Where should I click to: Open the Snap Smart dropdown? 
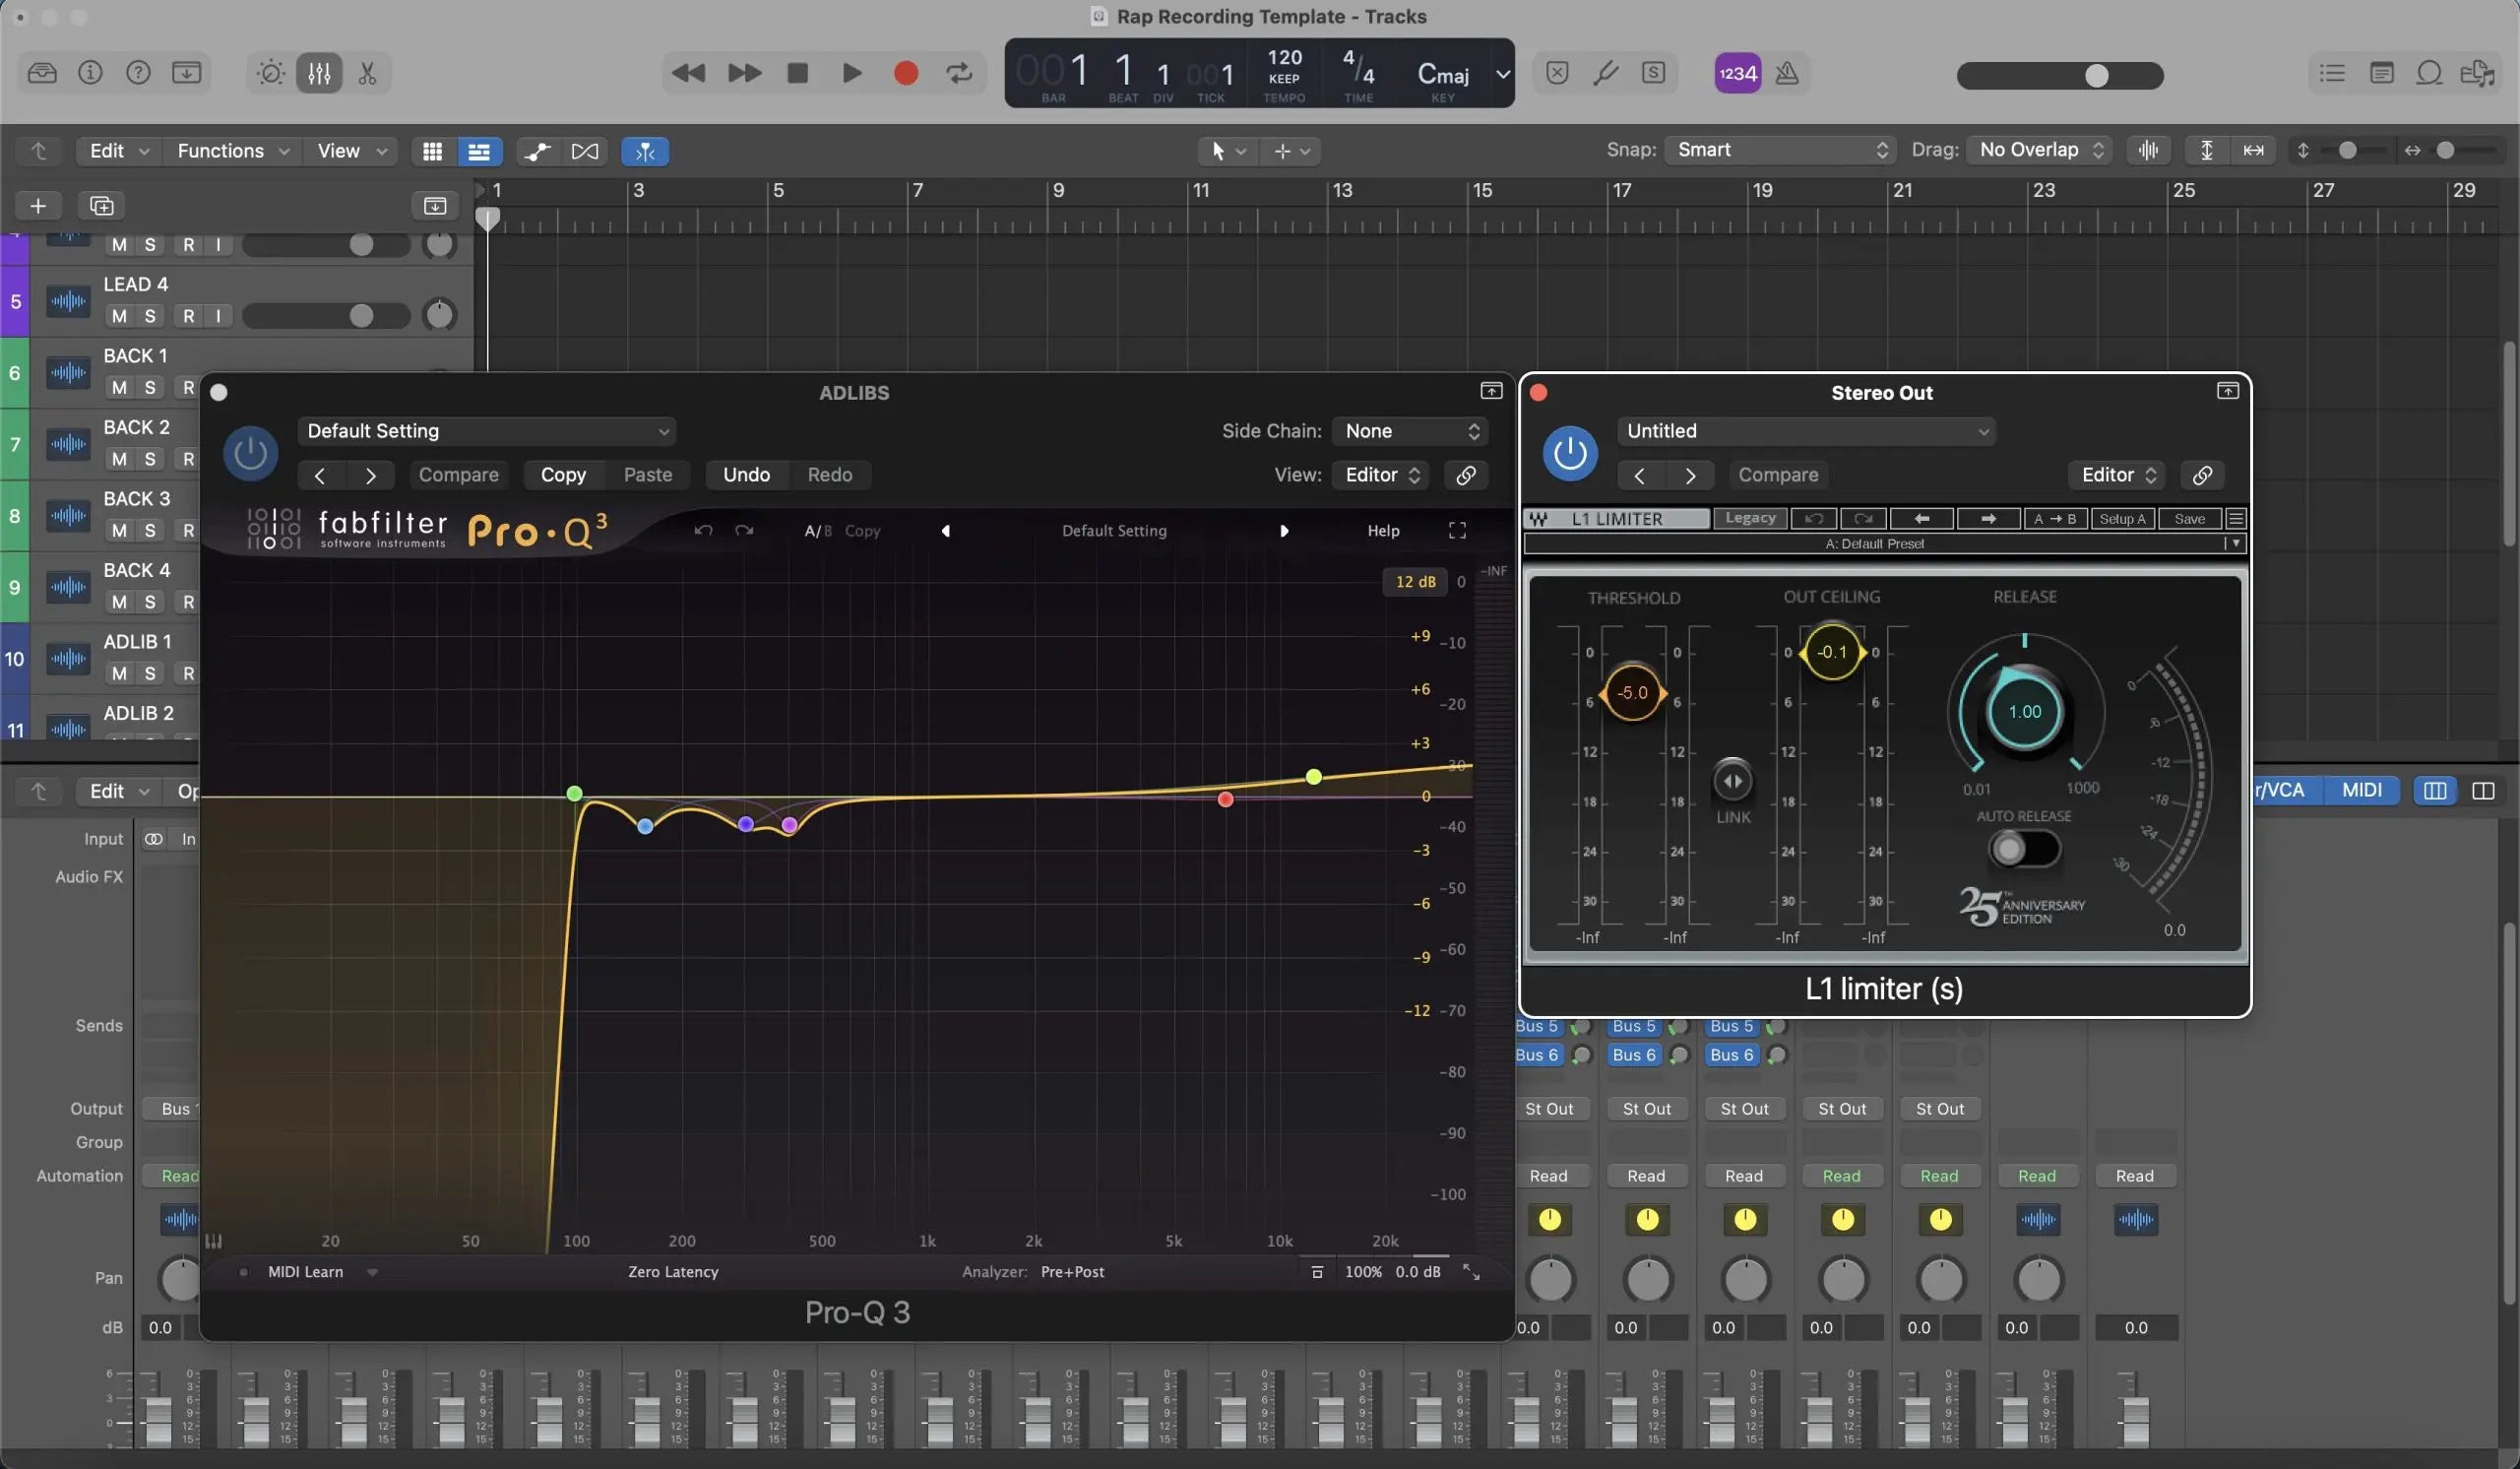(x=1781, y=150)
